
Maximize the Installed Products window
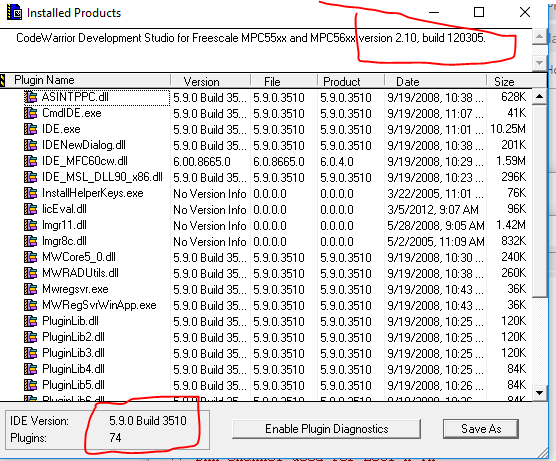[x=479, y=12]
